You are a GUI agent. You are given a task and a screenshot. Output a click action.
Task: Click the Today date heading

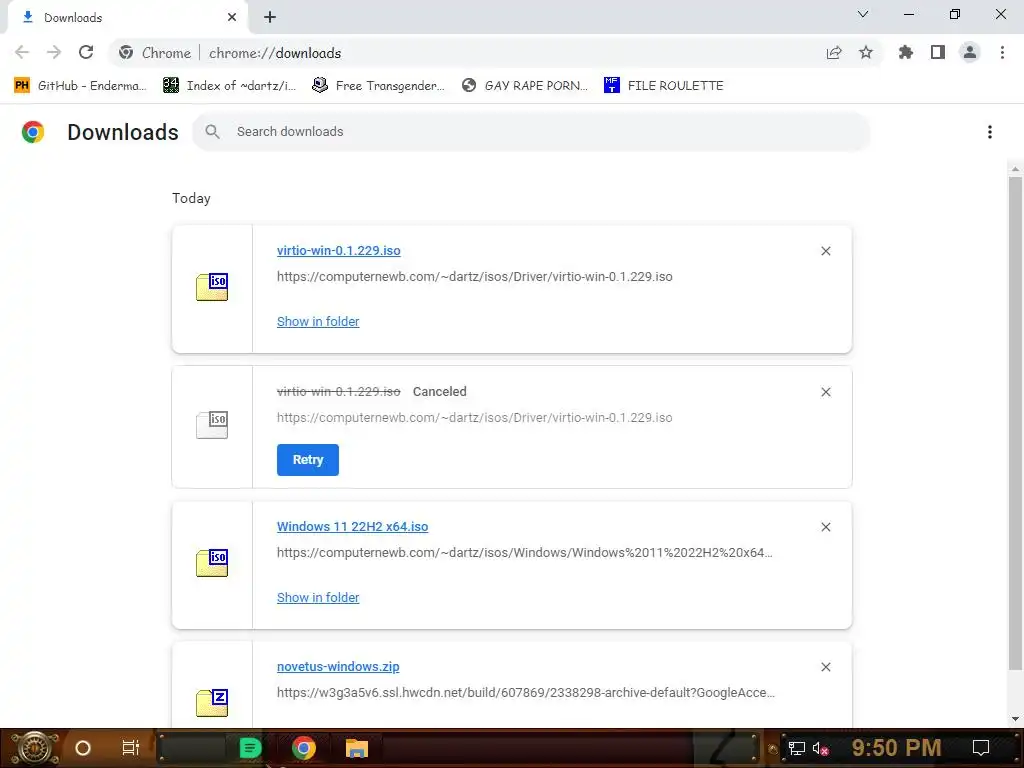tap(191, 199)
